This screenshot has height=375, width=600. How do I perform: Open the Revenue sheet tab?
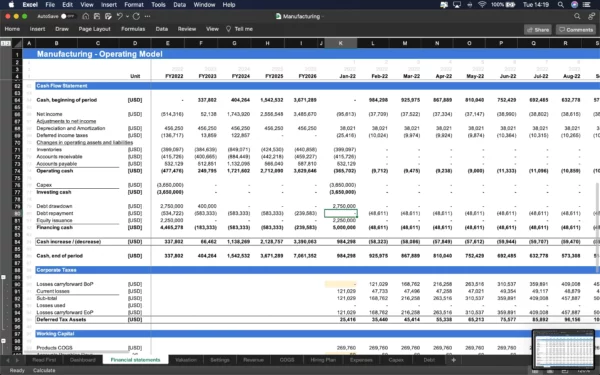[x=253, y=360]
